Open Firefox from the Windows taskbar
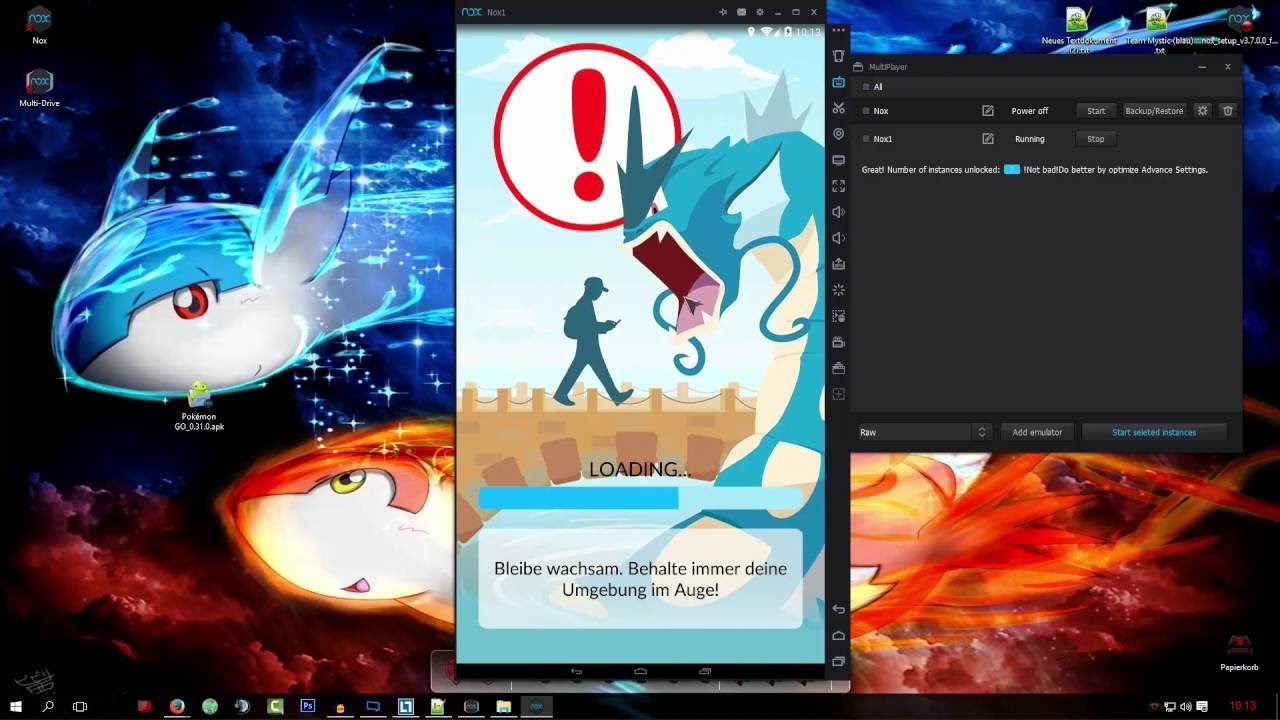Screen dimensions: 1280x720 (177, 706)
